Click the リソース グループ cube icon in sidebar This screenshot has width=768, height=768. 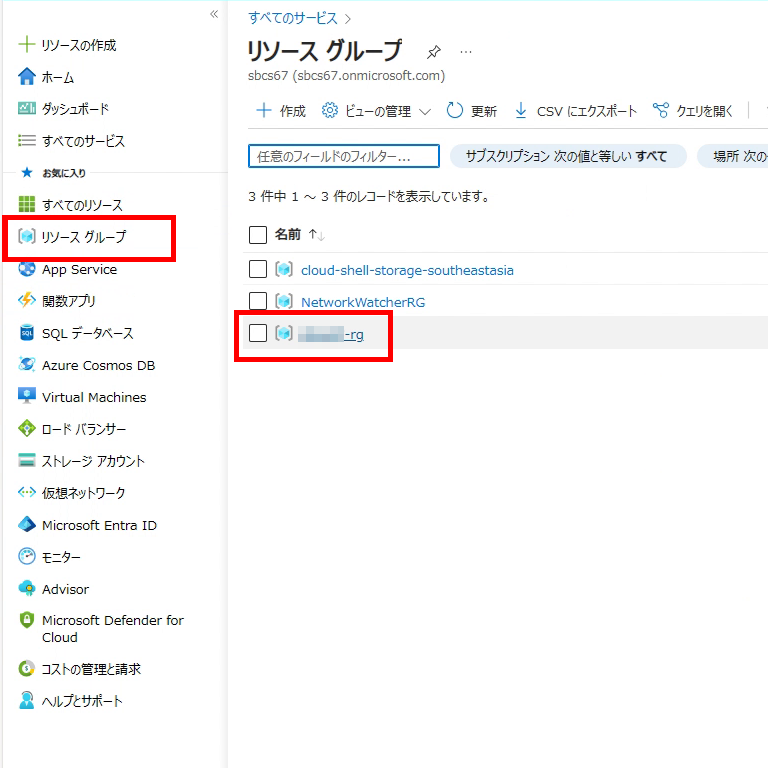pos(26,236)
